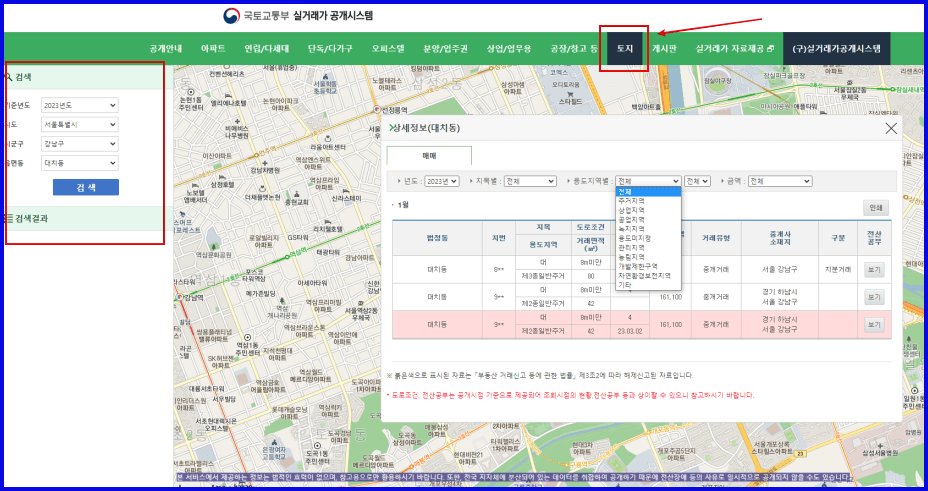Open the 분양/입주권 menu

tap(445, 49)
